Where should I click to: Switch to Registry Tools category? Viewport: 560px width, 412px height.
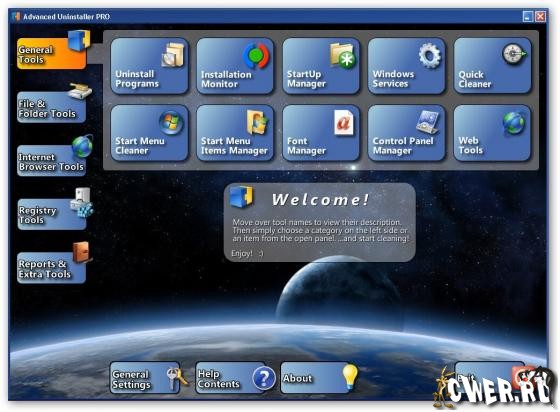tap(51, 214)
